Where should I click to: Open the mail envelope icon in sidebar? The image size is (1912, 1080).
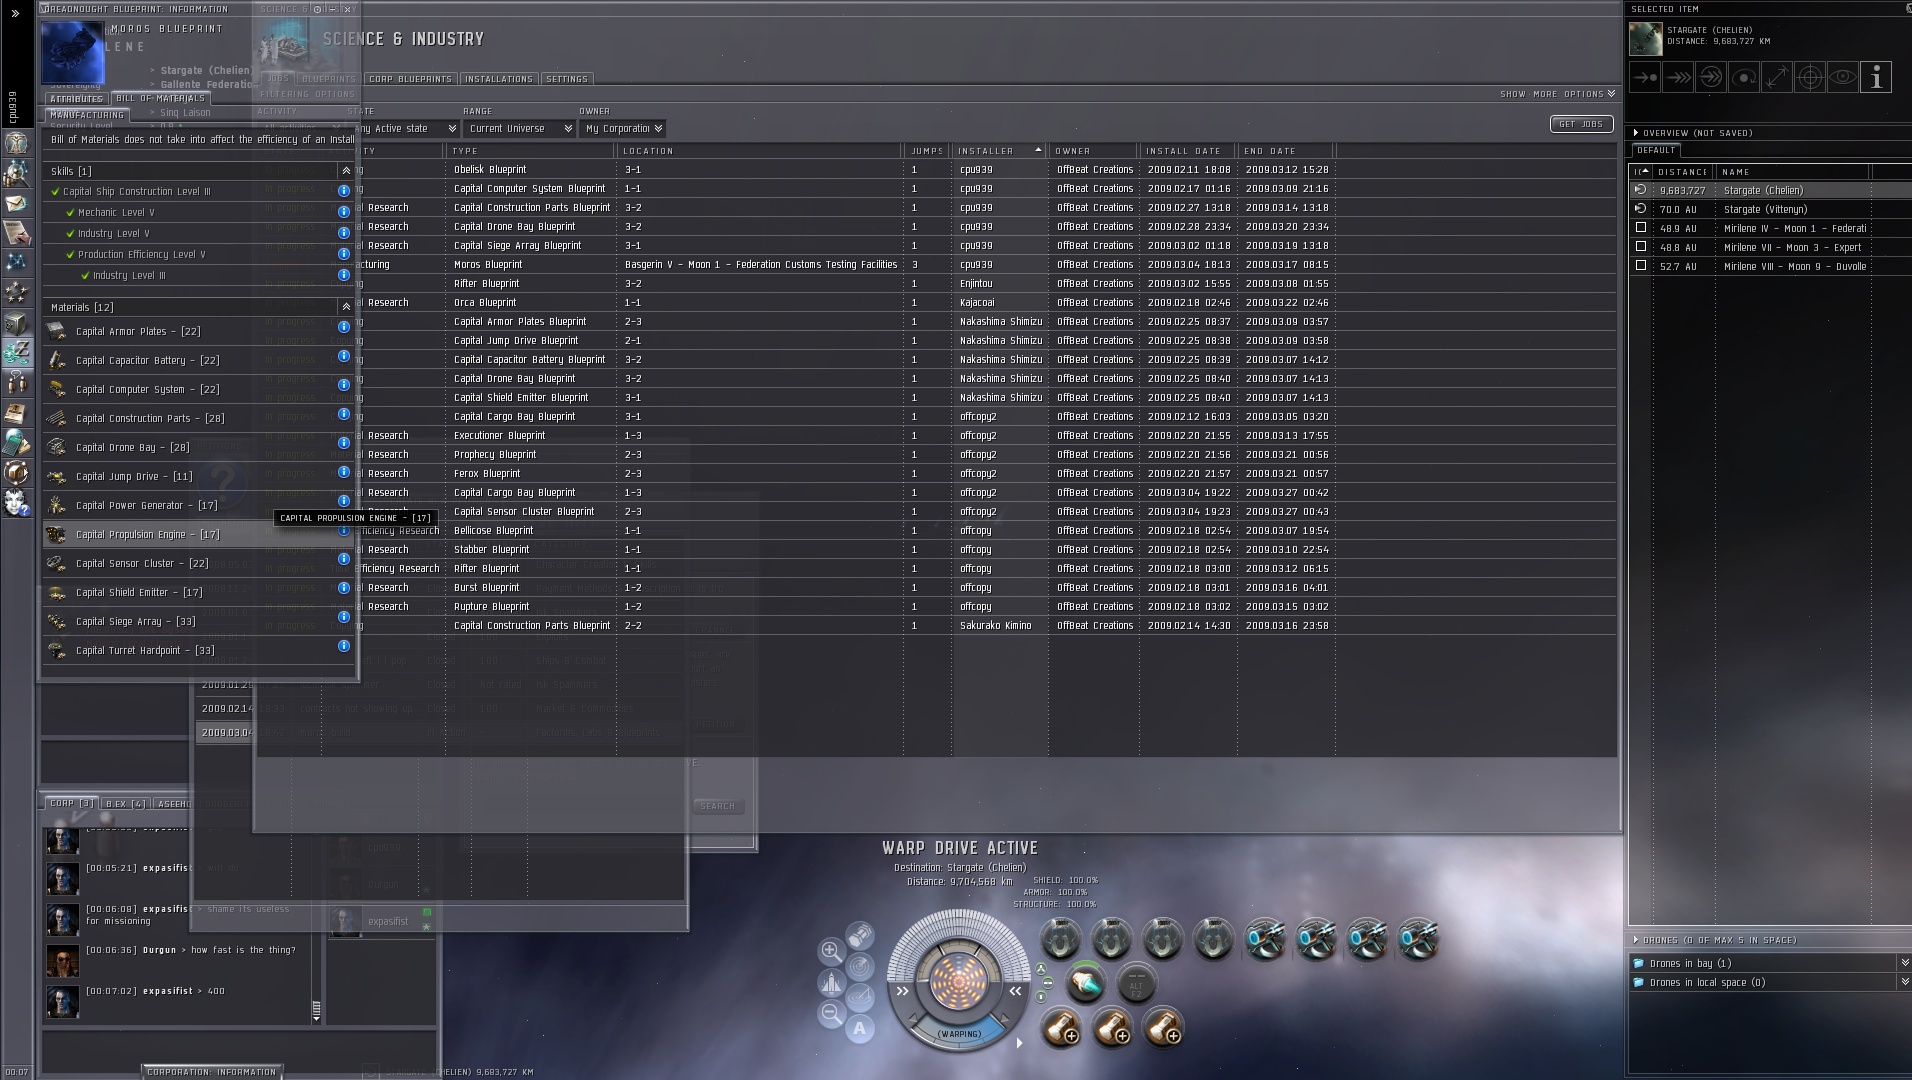pyautogui.click(x=17, y=204)
